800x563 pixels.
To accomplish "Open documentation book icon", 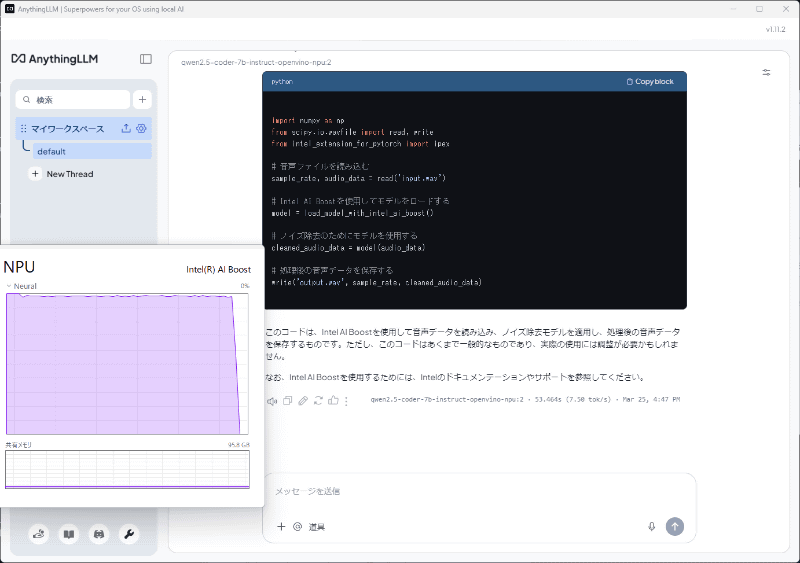I will 69,534.
